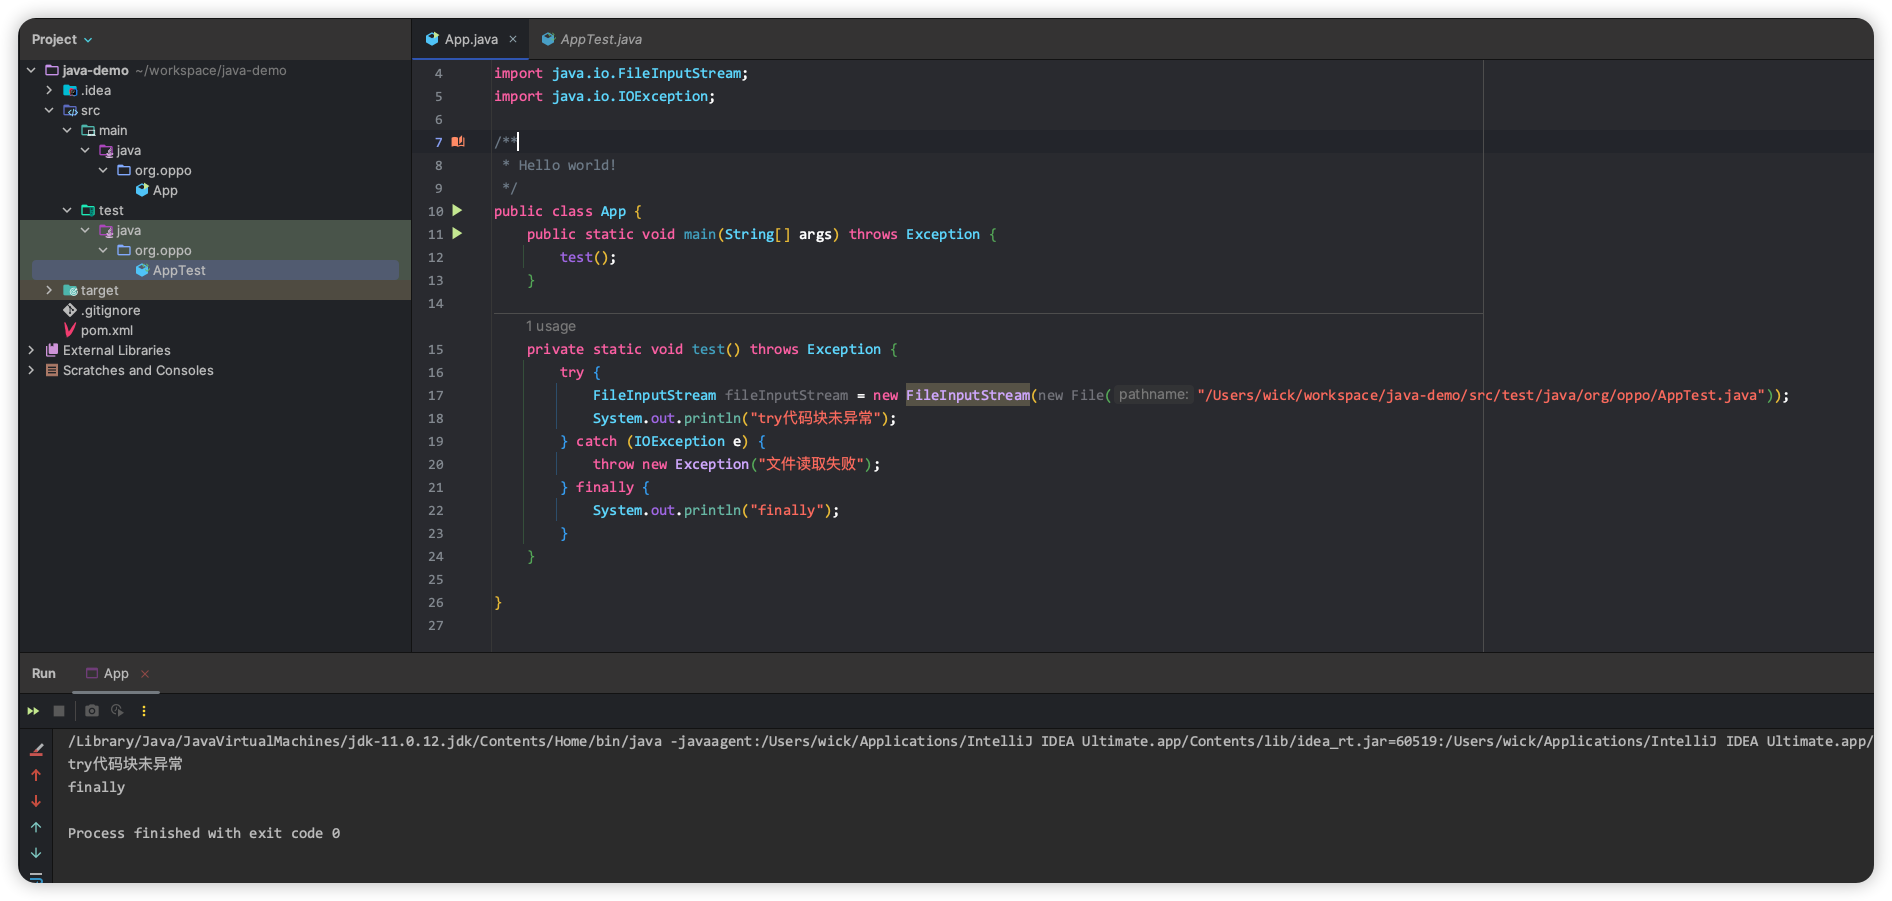Click the java command line in console
Screen dimensions: 1892x901
pyautogui.click(x=969, y=741)
